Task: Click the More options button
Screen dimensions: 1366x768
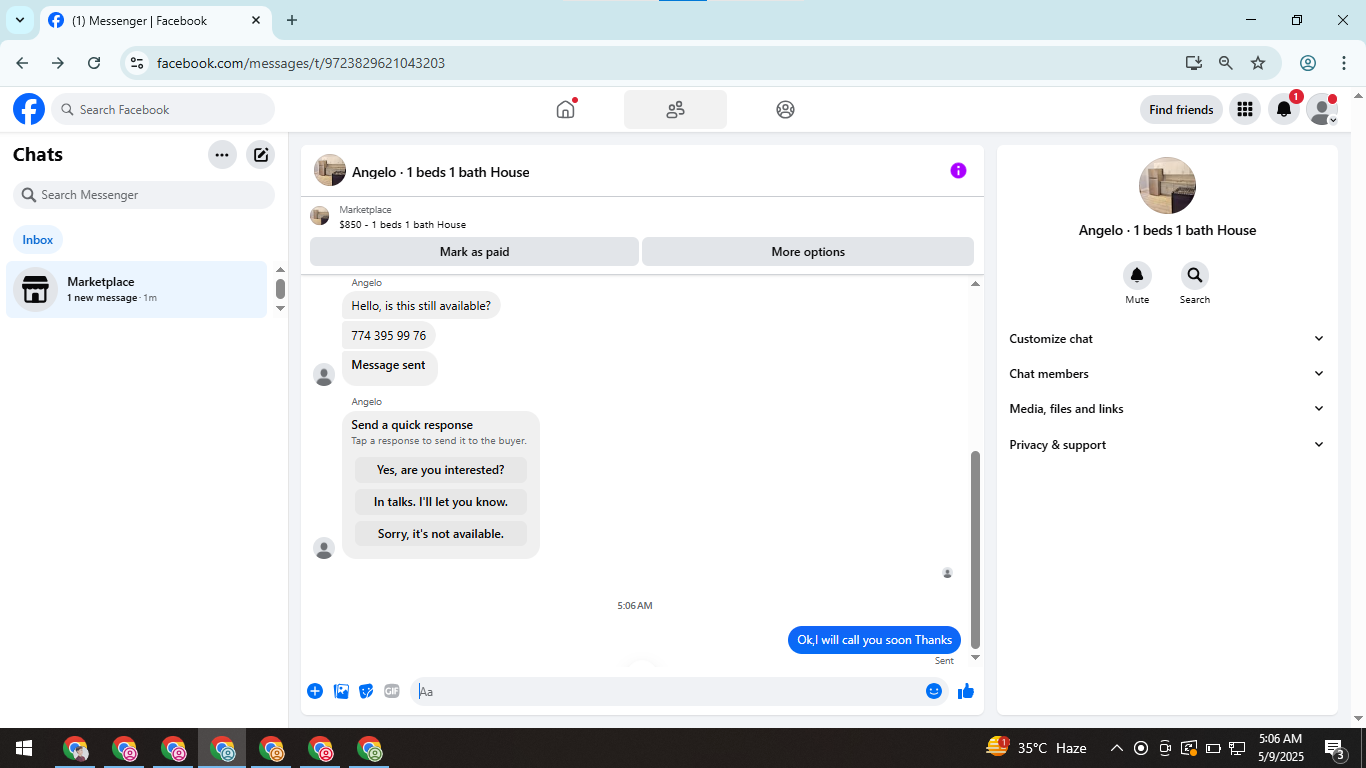Action: [x=808, y=252]
